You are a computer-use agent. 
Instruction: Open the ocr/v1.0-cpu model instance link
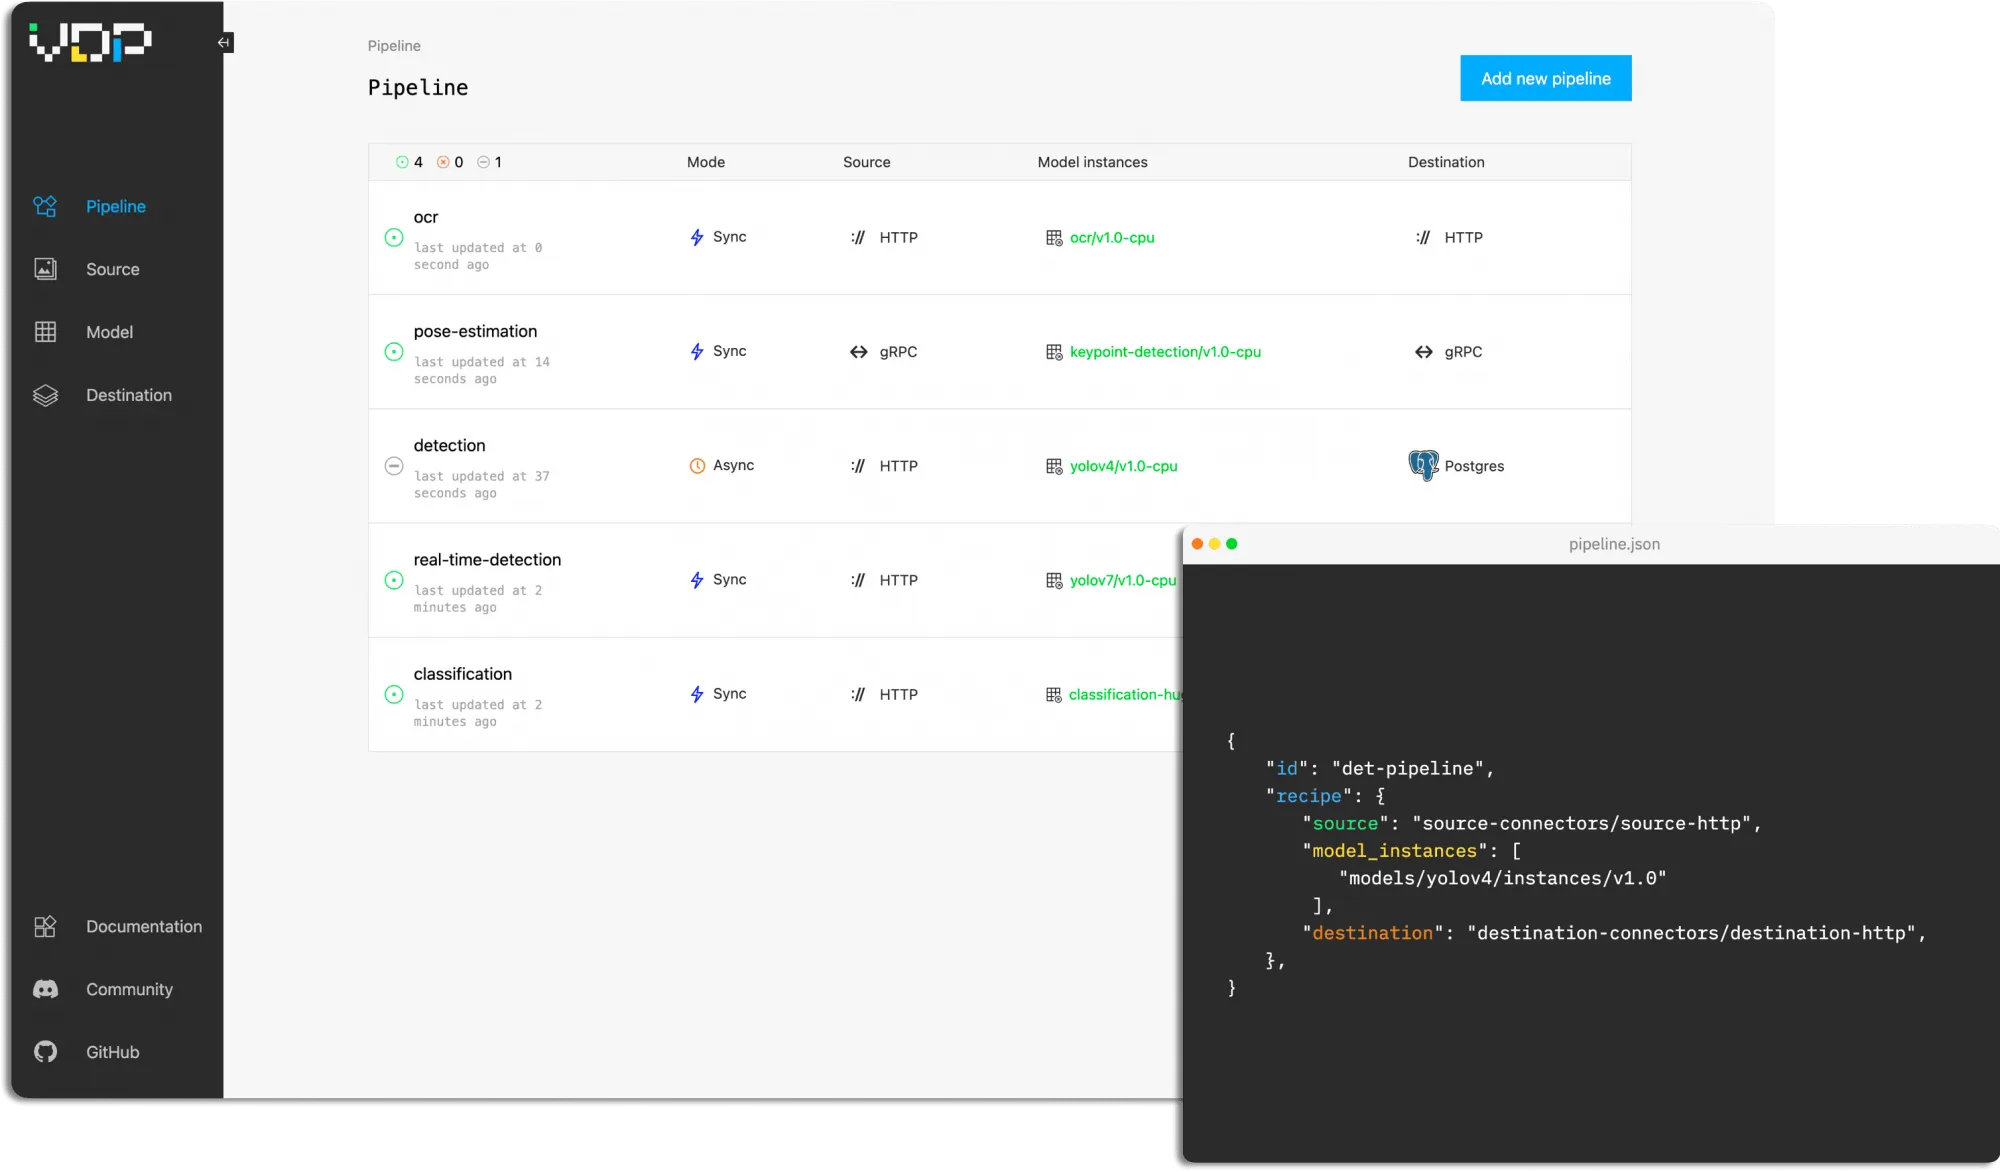click(1111, 238)
